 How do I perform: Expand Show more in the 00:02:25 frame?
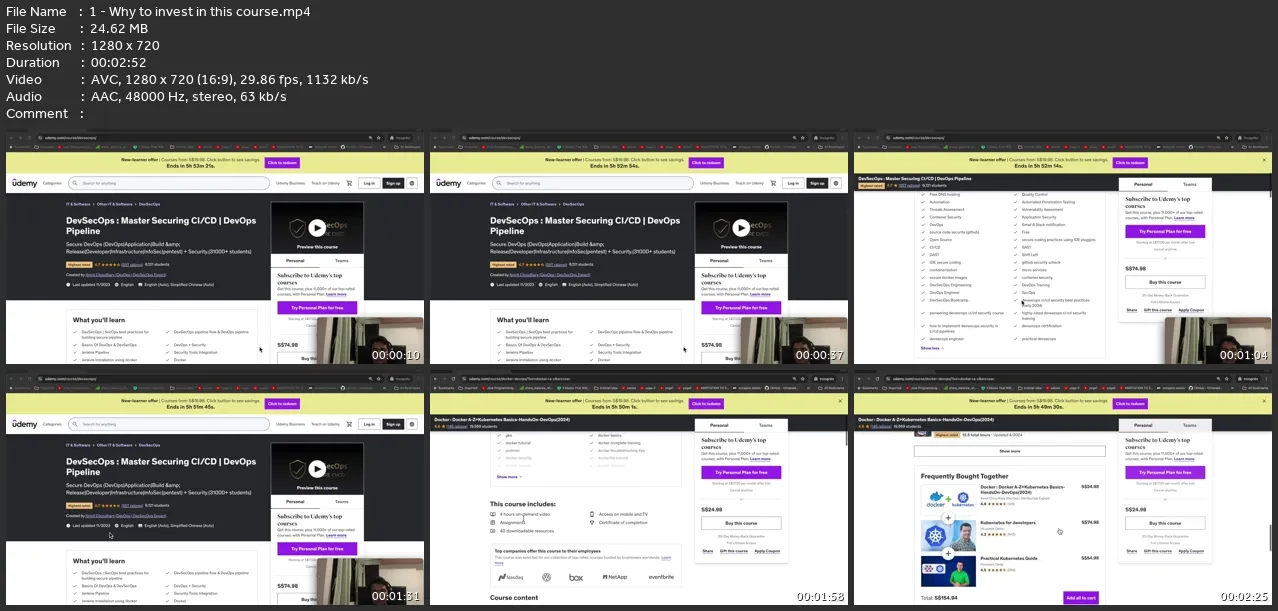coord(1009,450)
